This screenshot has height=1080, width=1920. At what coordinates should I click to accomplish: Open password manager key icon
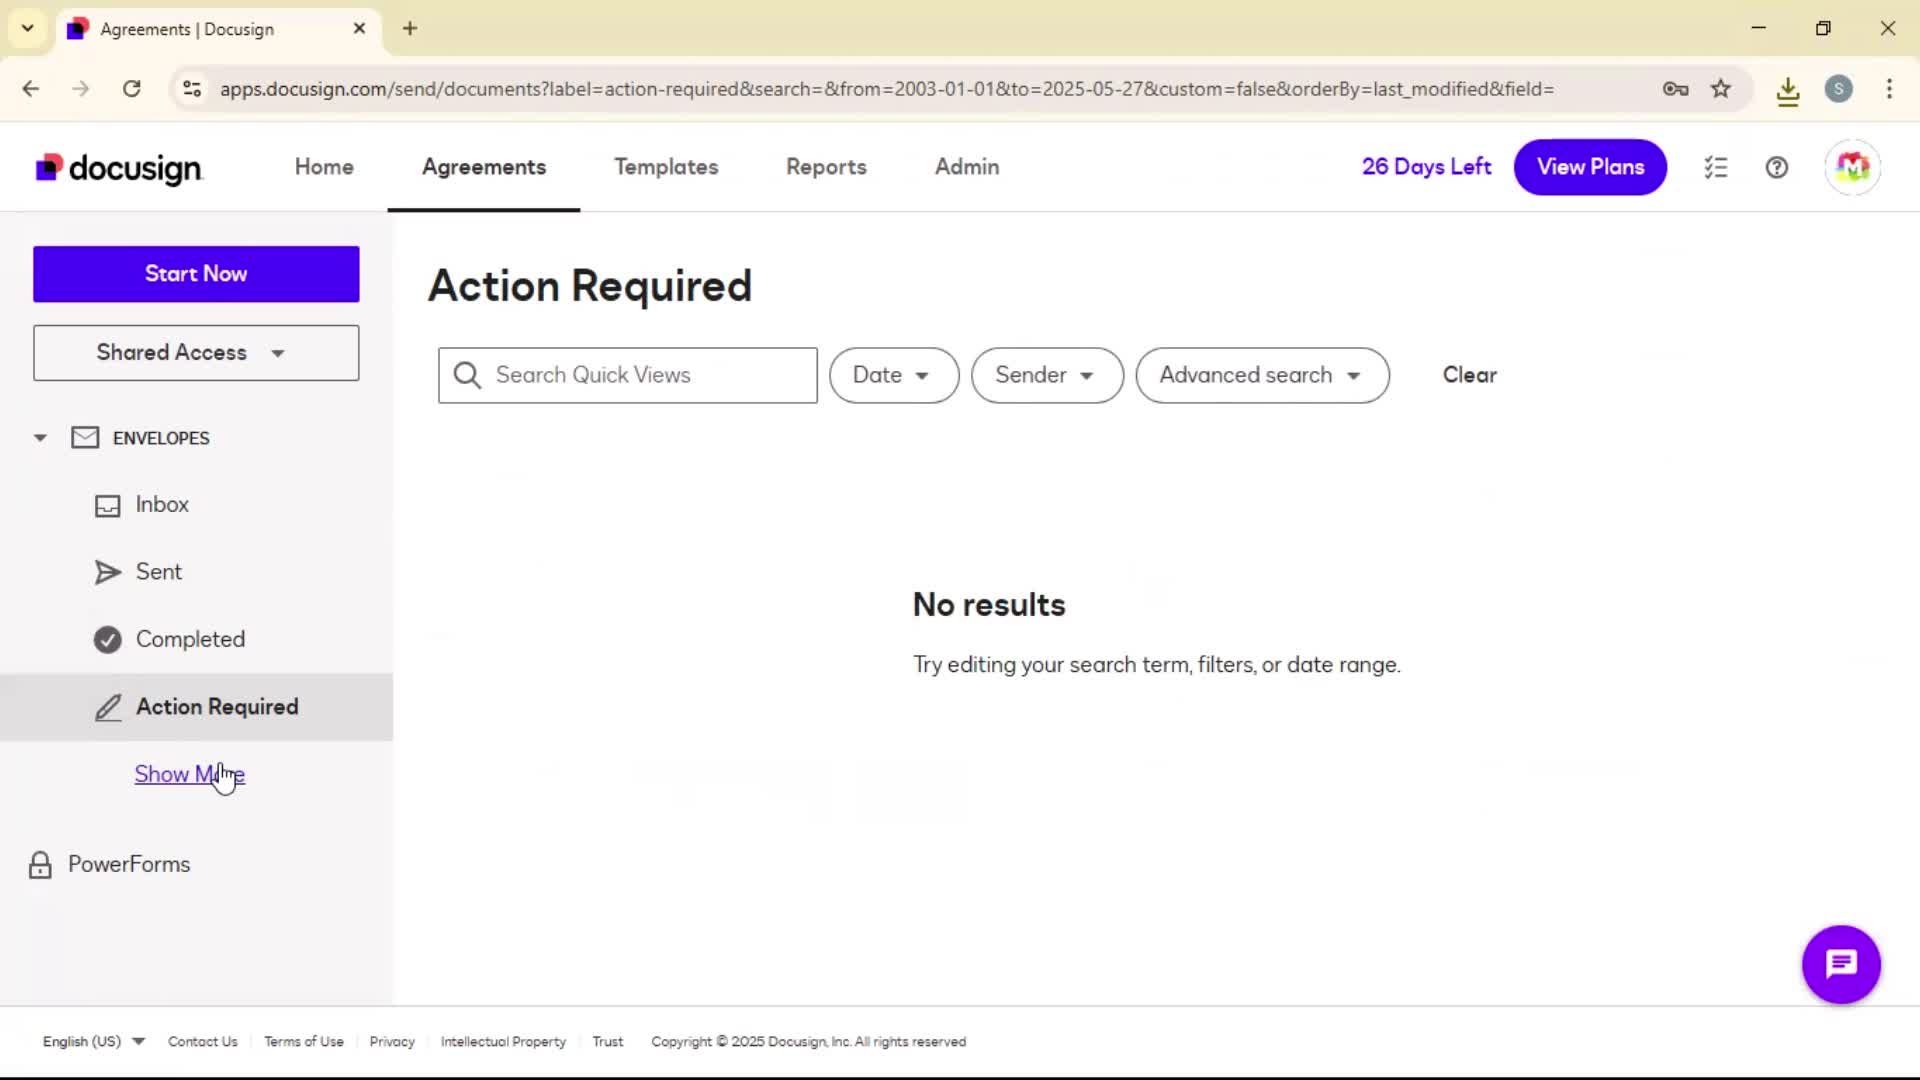pos(1676,89)
